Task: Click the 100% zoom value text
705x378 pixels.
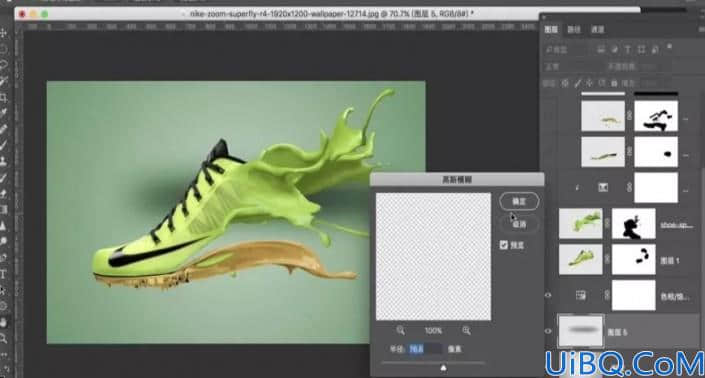Action: click(433, 330)
